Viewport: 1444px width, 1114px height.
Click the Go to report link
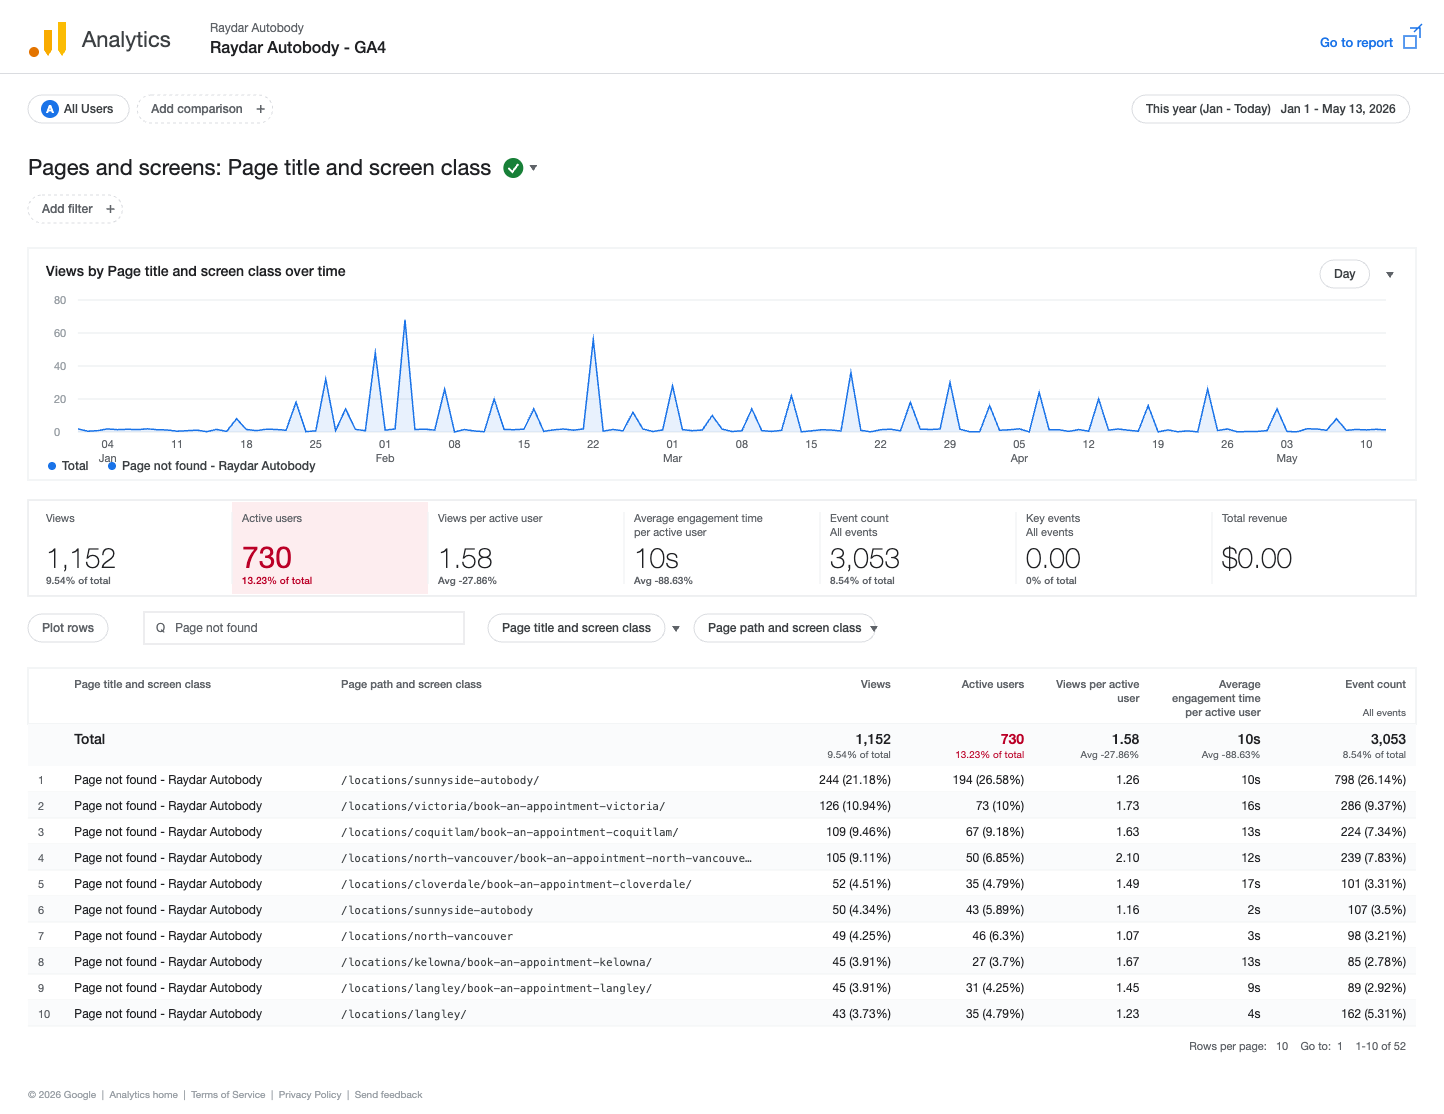point(1356,42)
